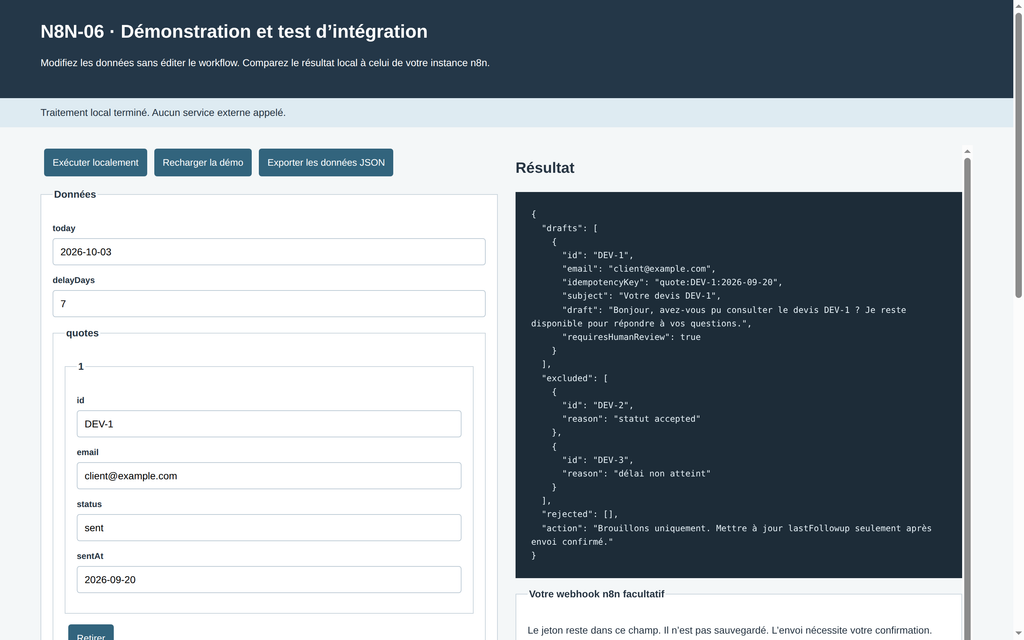Click the result panel vertical scrollbar thumb

[x=967, y=398]
